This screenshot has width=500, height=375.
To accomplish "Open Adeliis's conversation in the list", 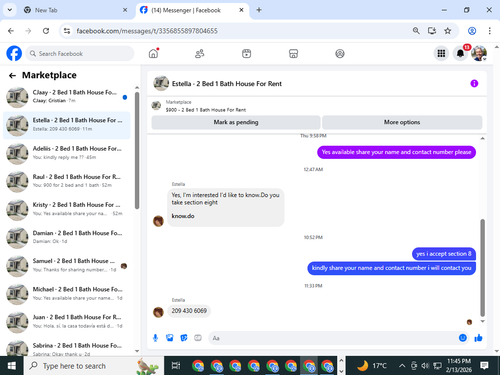I will tap(67, 153).
